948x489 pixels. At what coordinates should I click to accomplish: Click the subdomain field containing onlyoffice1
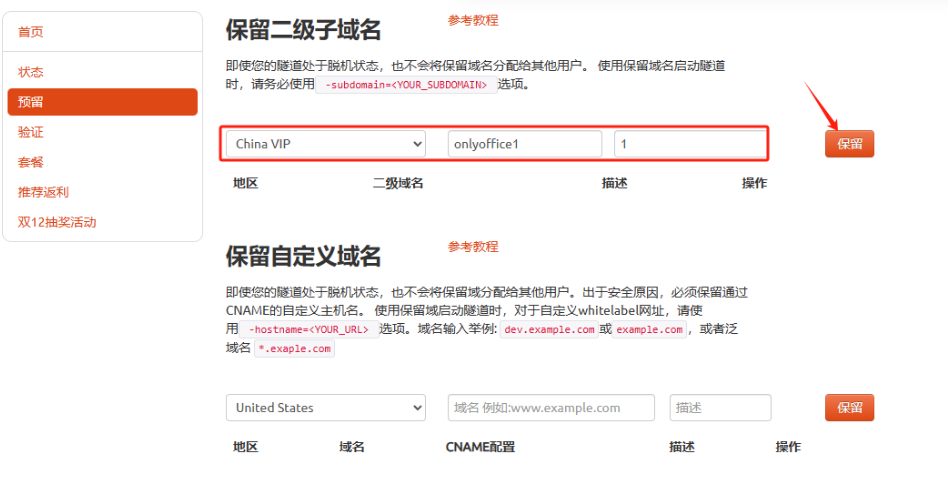coord(524,144)
